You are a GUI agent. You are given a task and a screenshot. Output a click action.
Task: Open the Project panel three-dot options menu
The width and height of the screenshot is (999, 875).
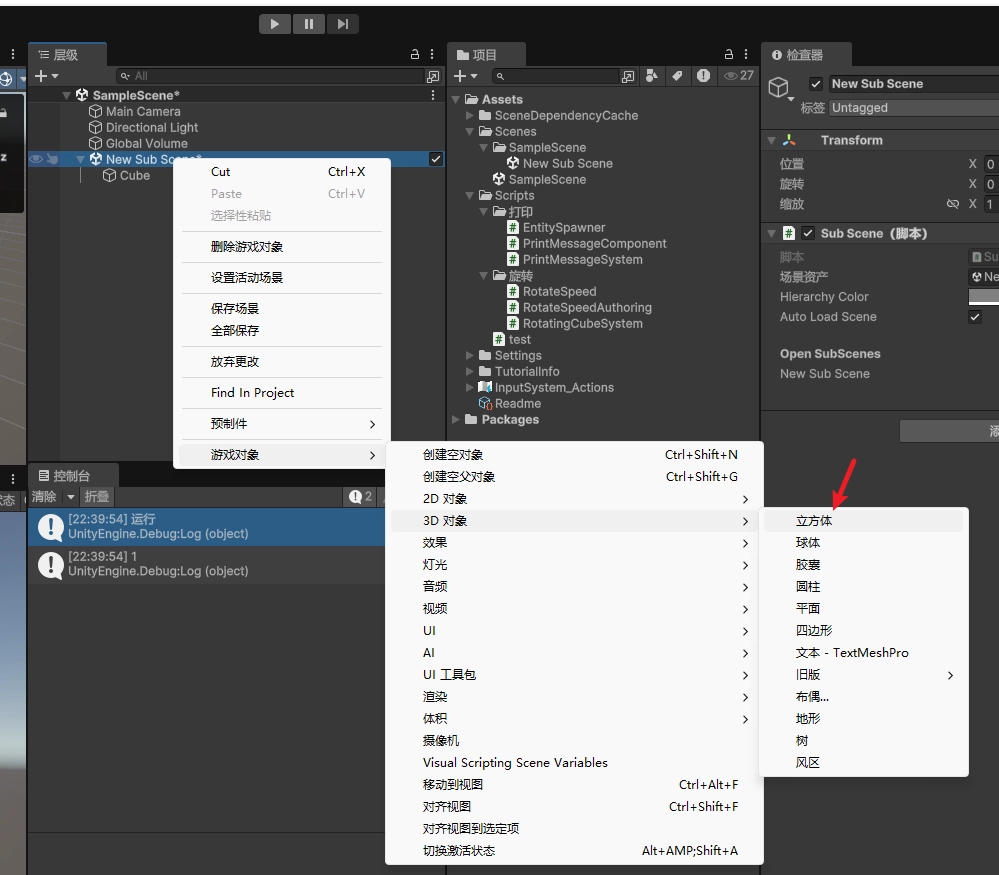coord(746,55)
